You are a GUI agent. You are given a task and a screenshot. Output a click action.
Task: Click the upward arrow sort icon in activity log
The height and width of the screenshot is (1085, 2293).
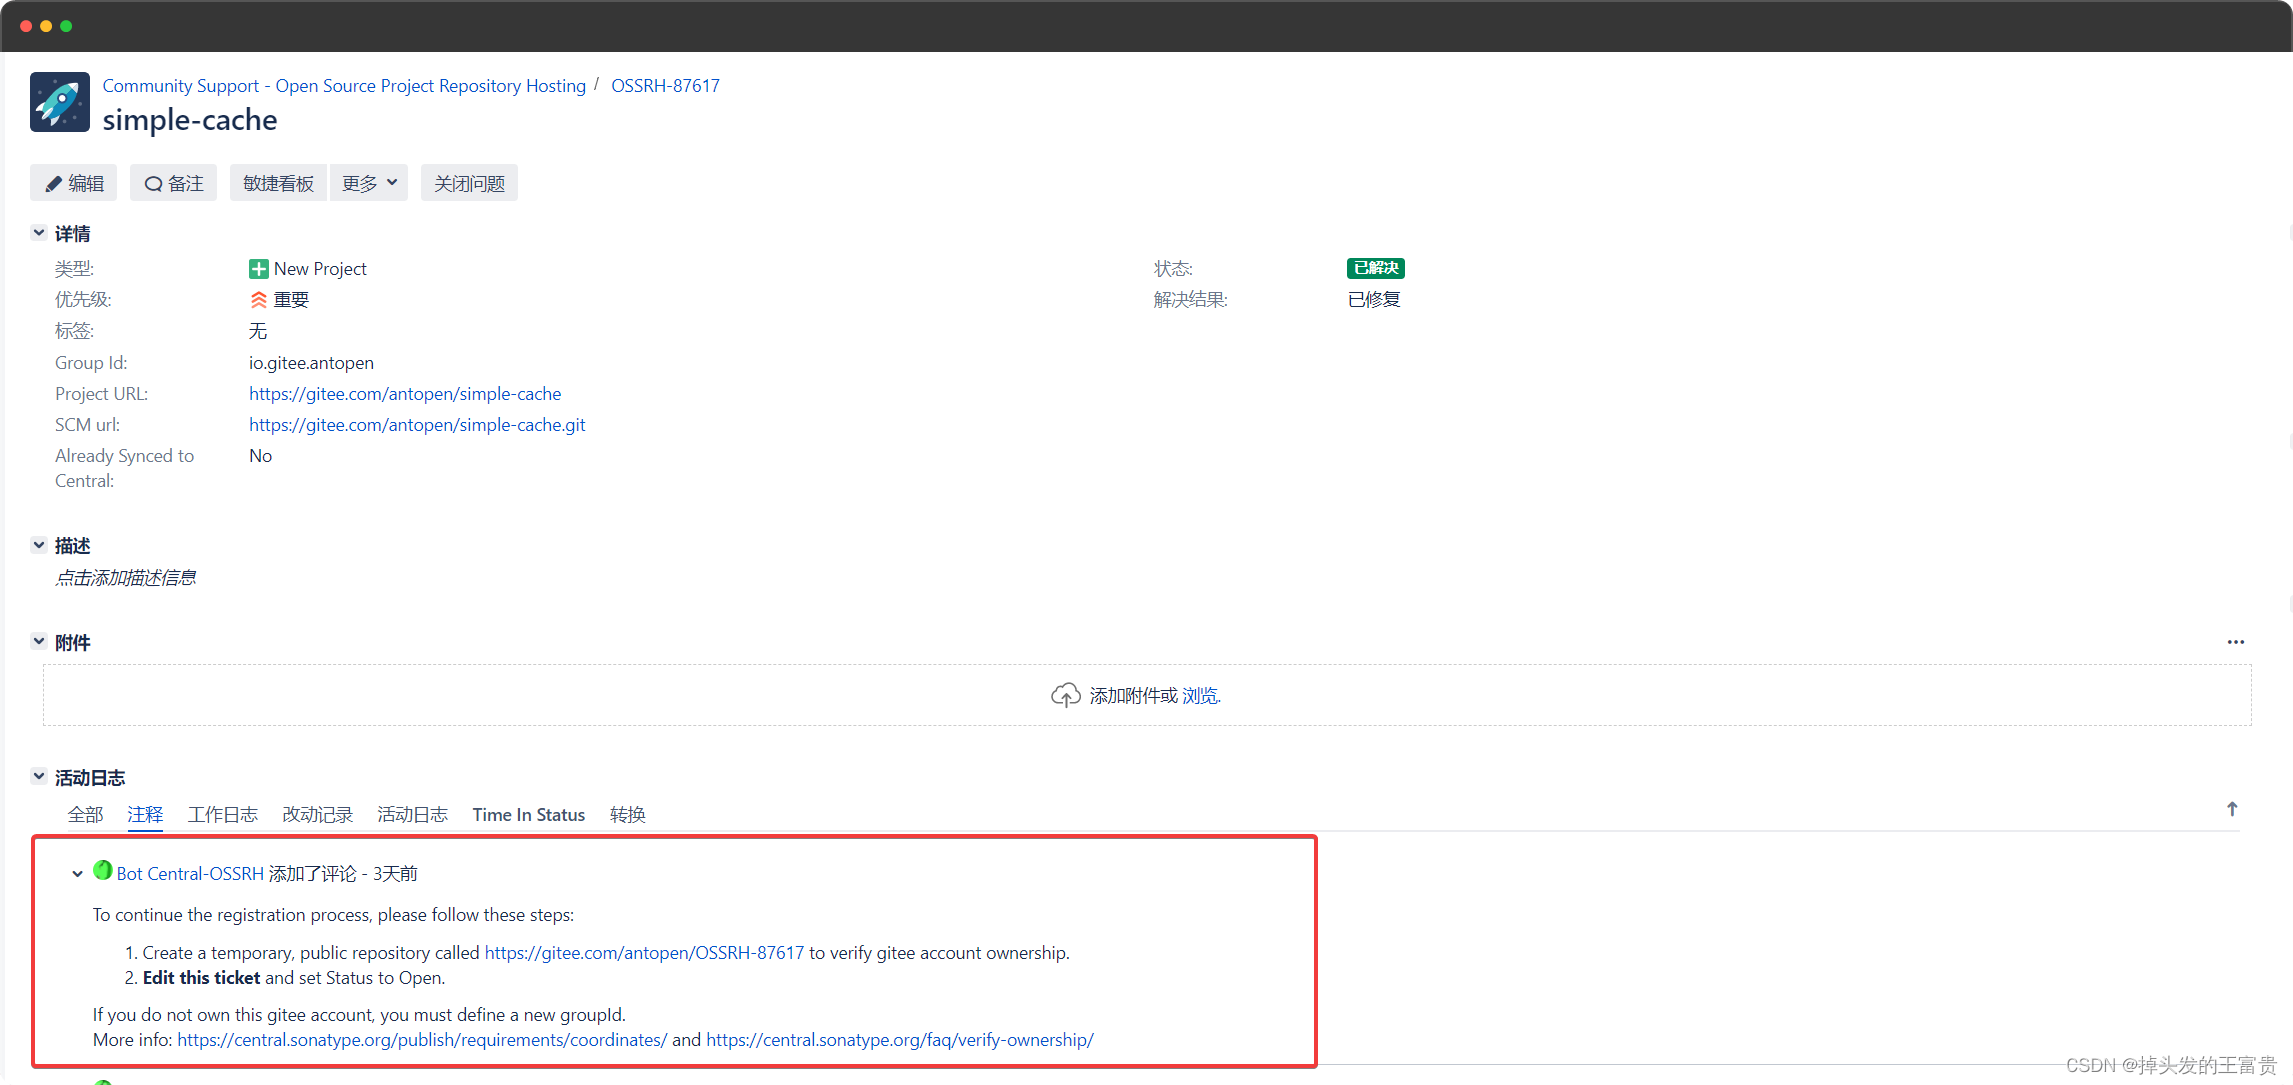point(2232,809)
